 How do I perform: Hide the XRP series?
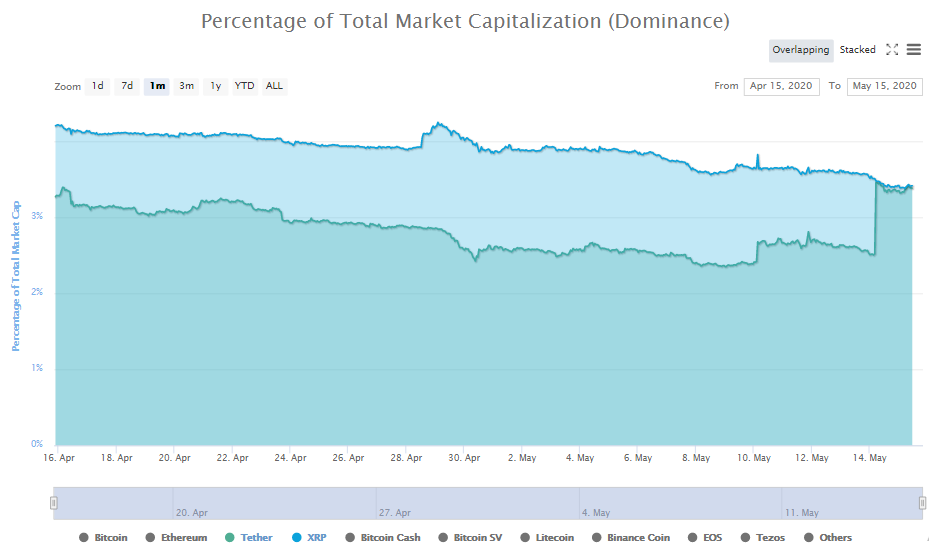tap(309, 538)
